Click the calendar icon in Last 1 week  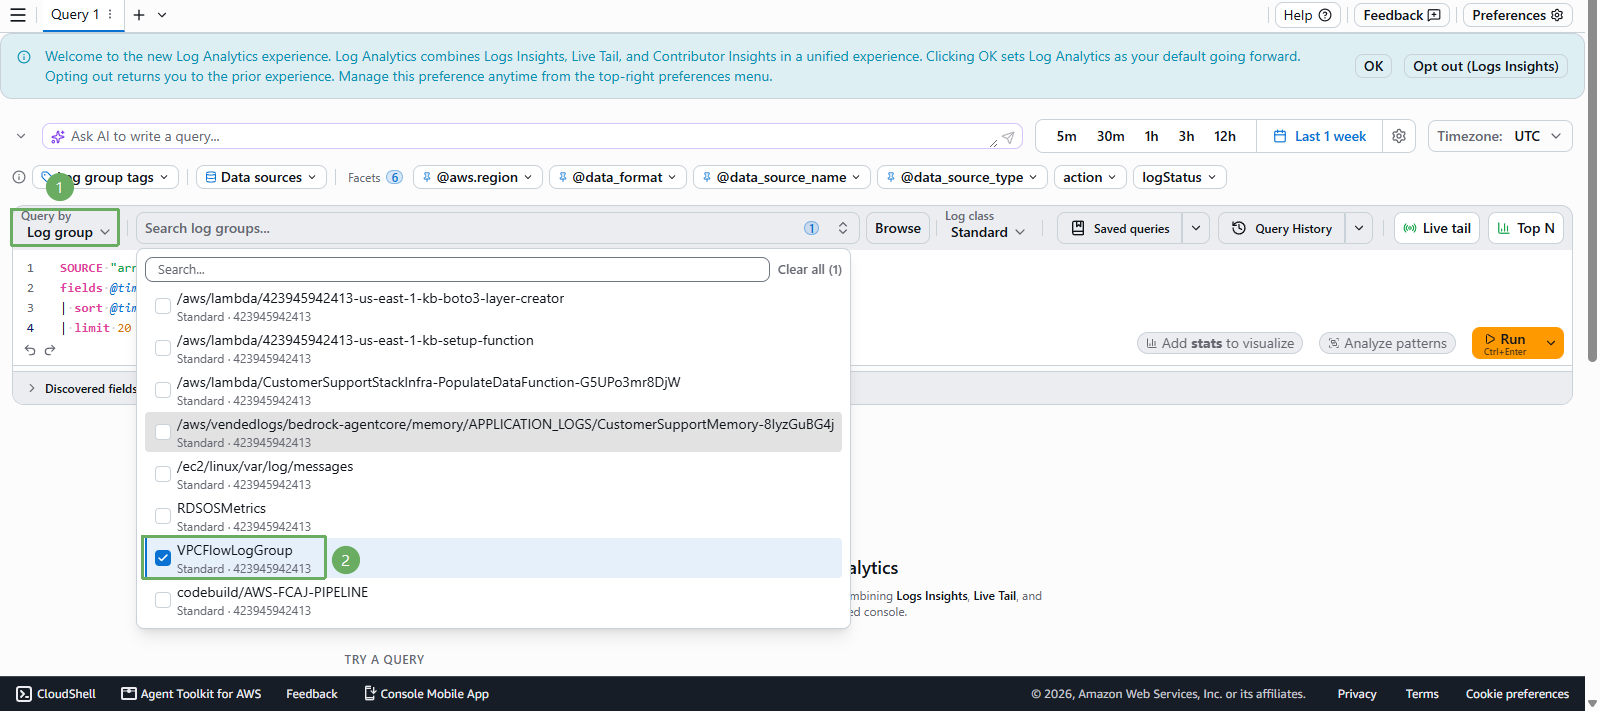point(1280,136)
